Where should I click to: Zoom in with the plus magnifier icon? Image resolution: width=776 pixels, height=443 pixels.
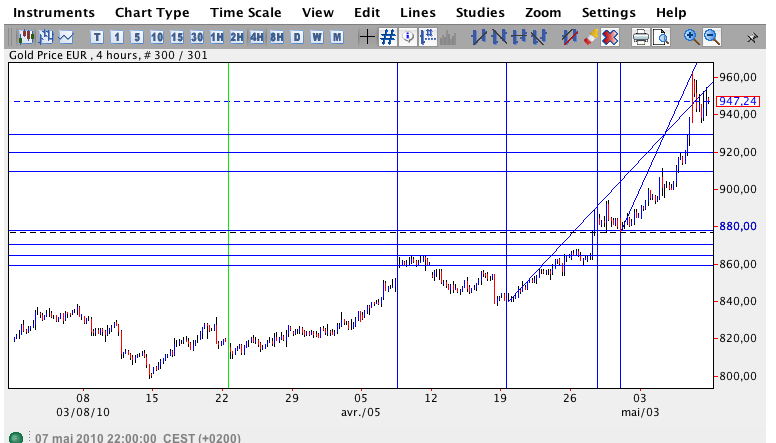[x=691, y=37]
